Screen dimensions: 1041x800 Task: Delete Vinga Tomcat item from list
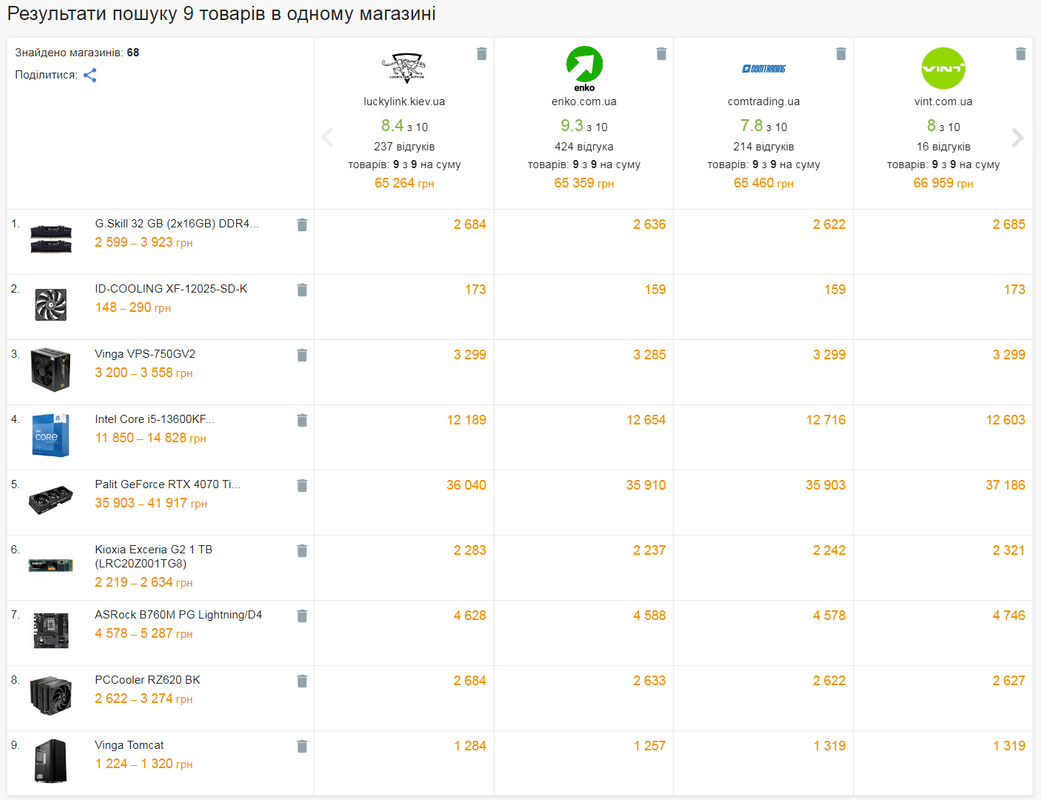pos(302,746)
